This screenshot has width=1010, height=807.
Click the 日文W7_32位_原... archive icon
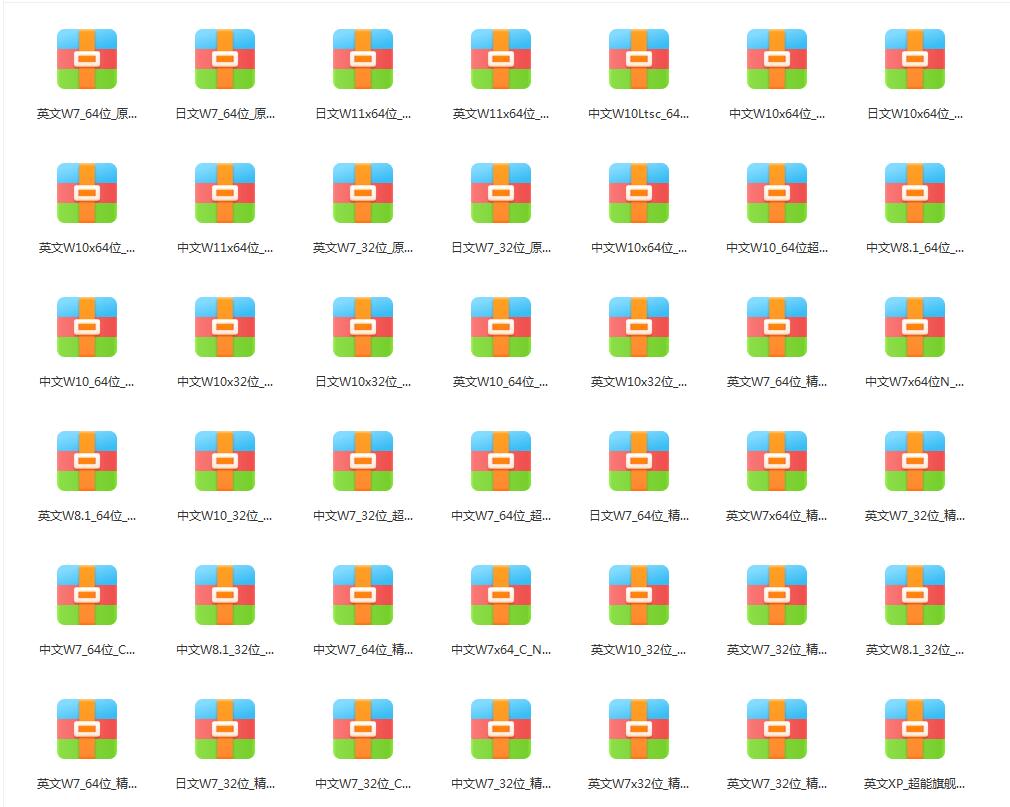click(x=500, y=193)
